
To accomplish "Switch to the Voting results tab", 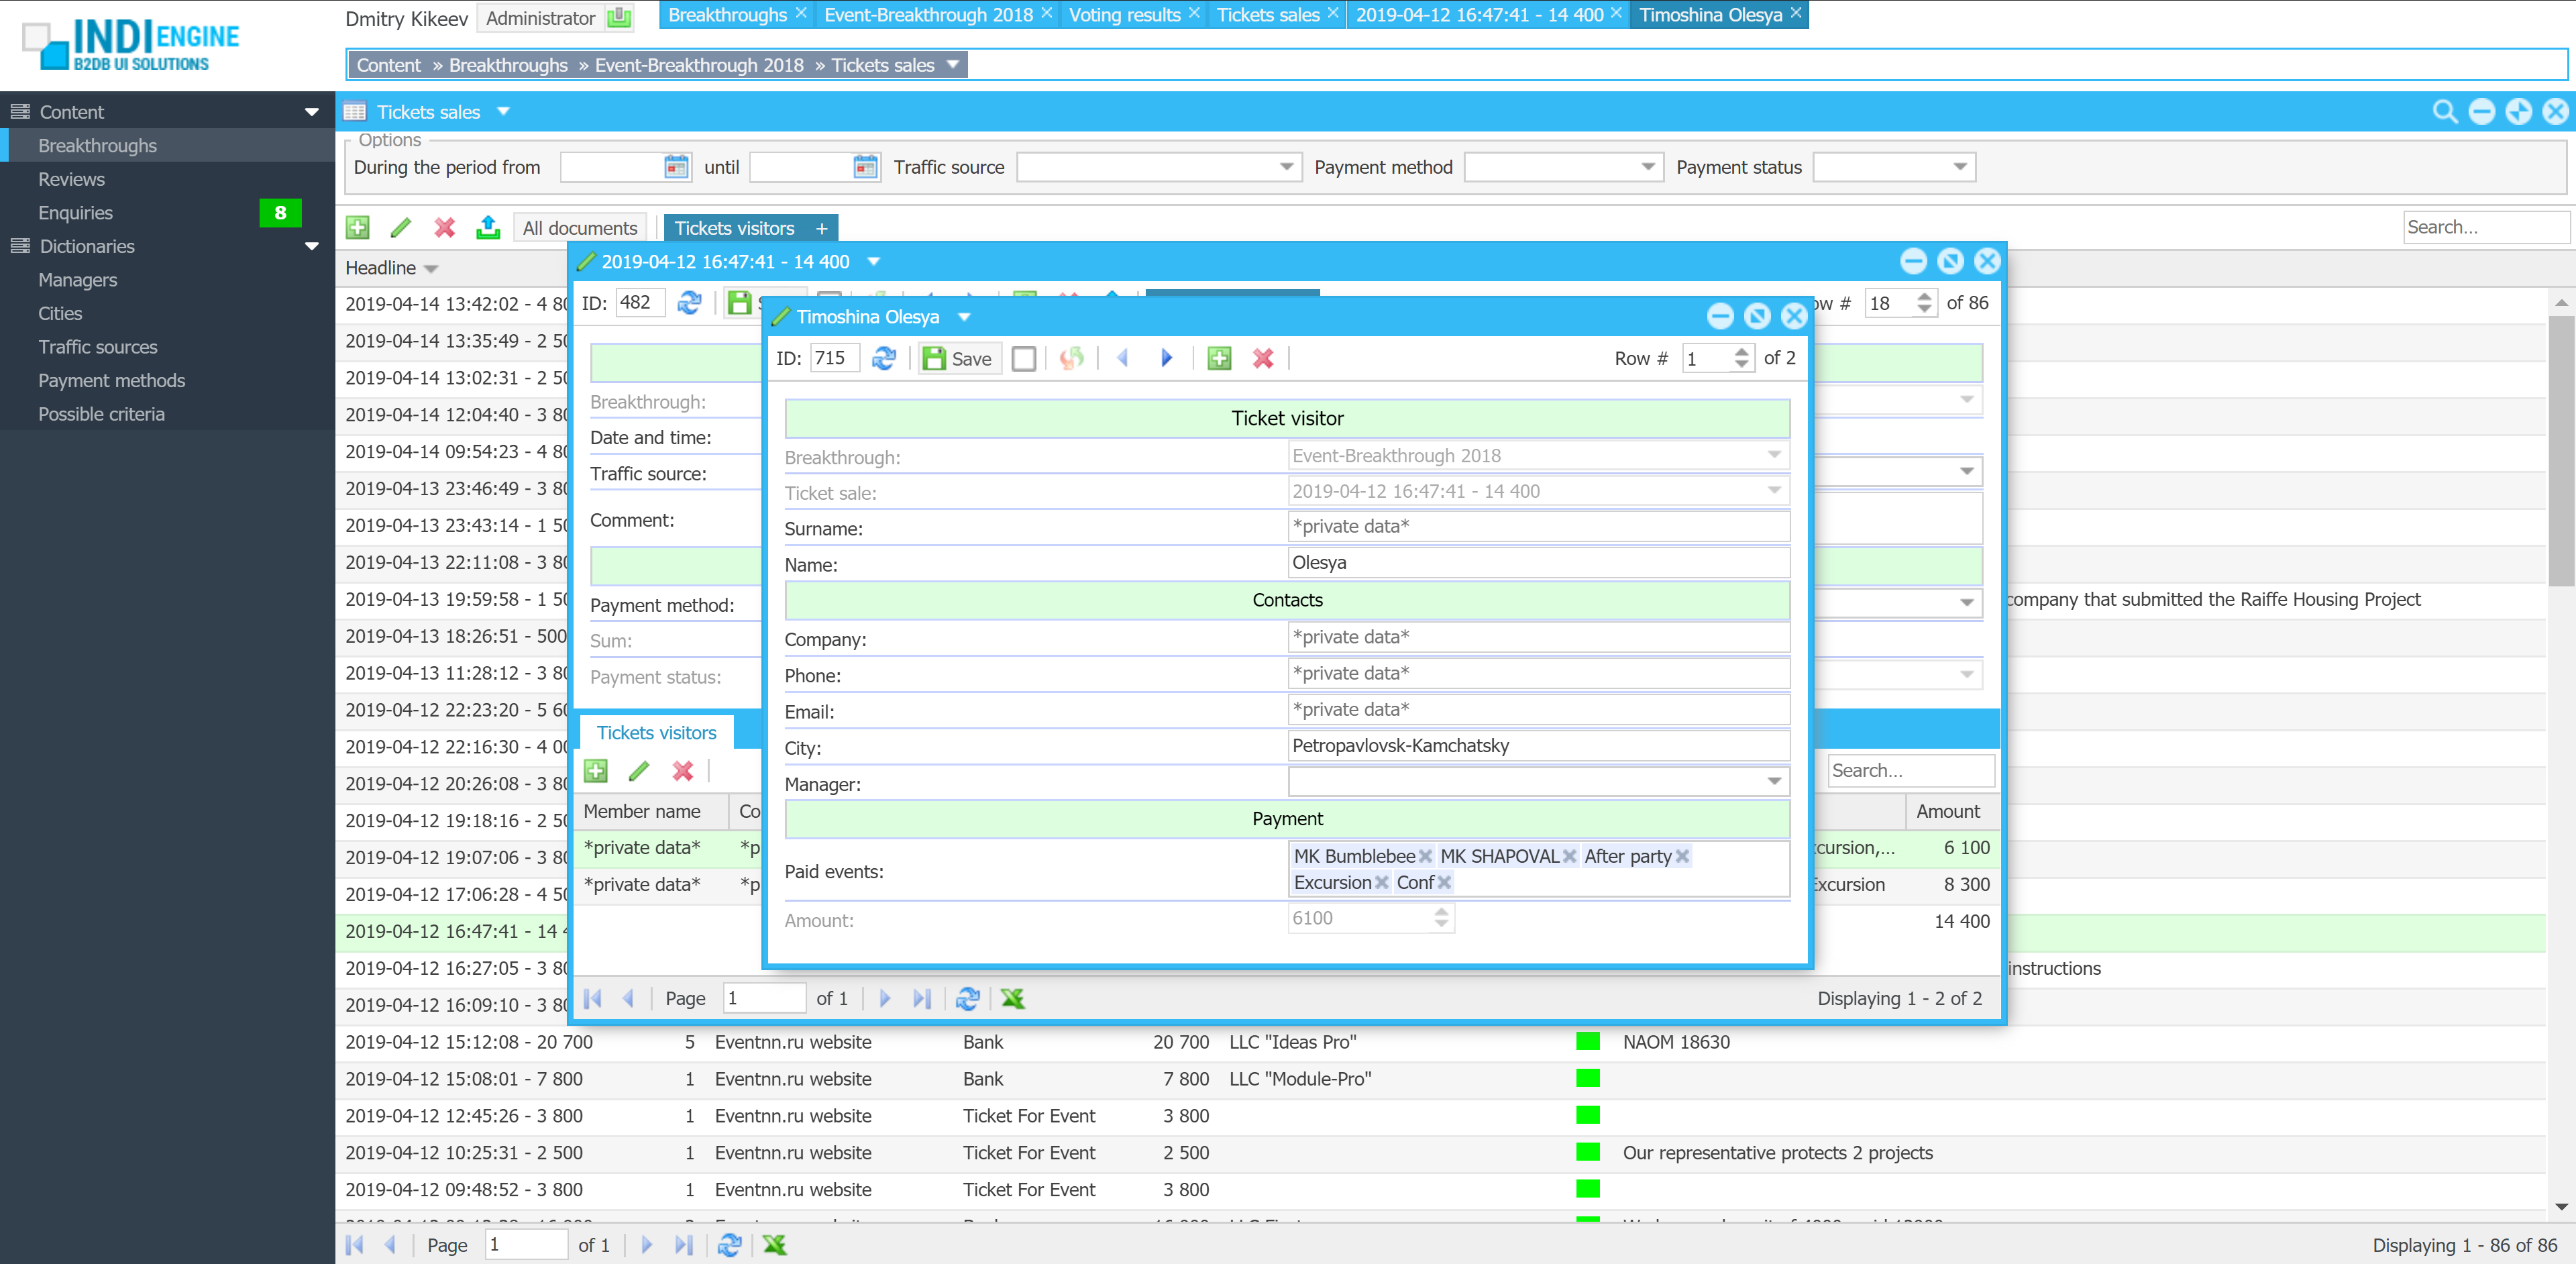I will (x=1124, y=15).
